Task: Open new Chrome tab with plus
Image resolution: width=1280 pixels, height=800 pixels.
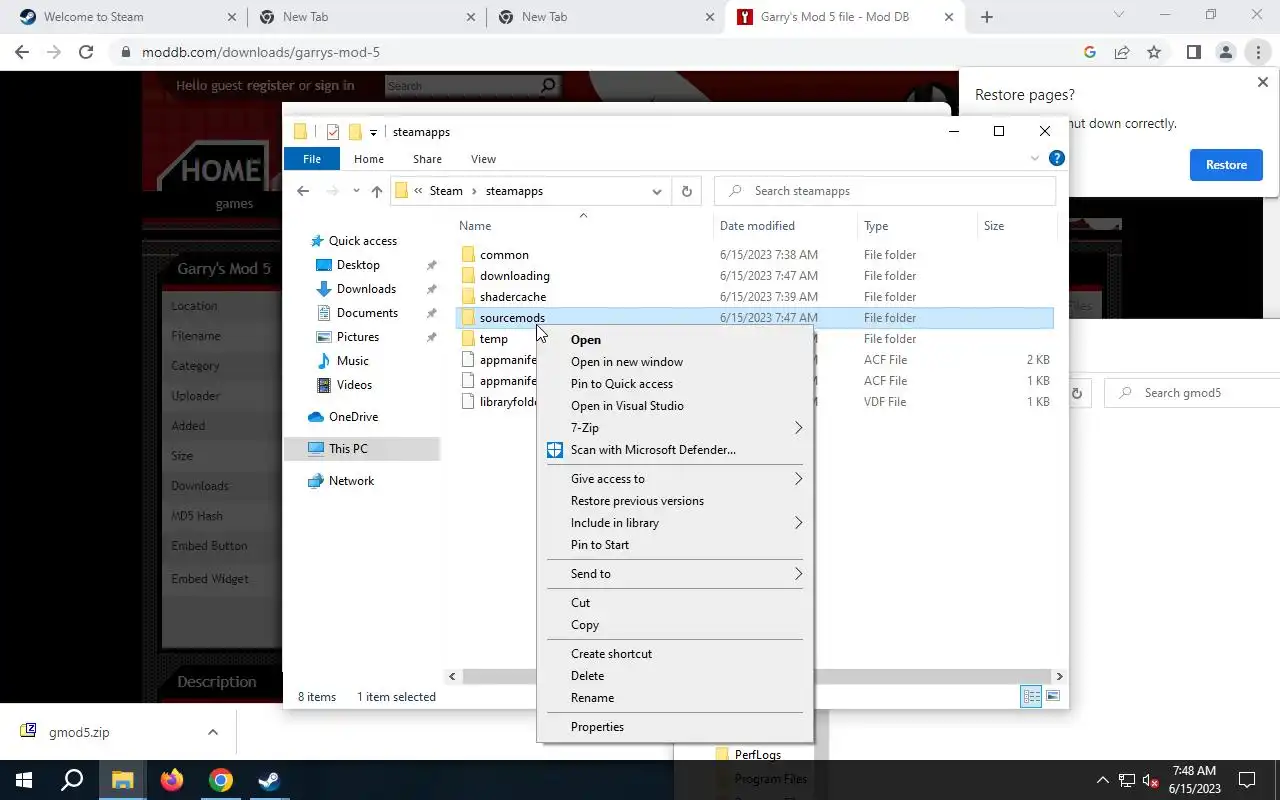Action: (x=987, y=17)
